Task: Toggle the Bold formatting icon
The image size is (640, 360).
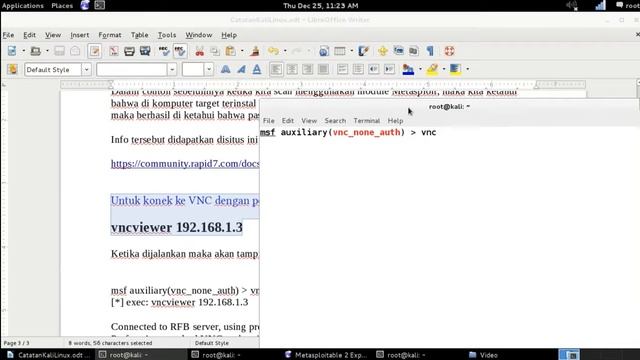Action: point(225,69)
